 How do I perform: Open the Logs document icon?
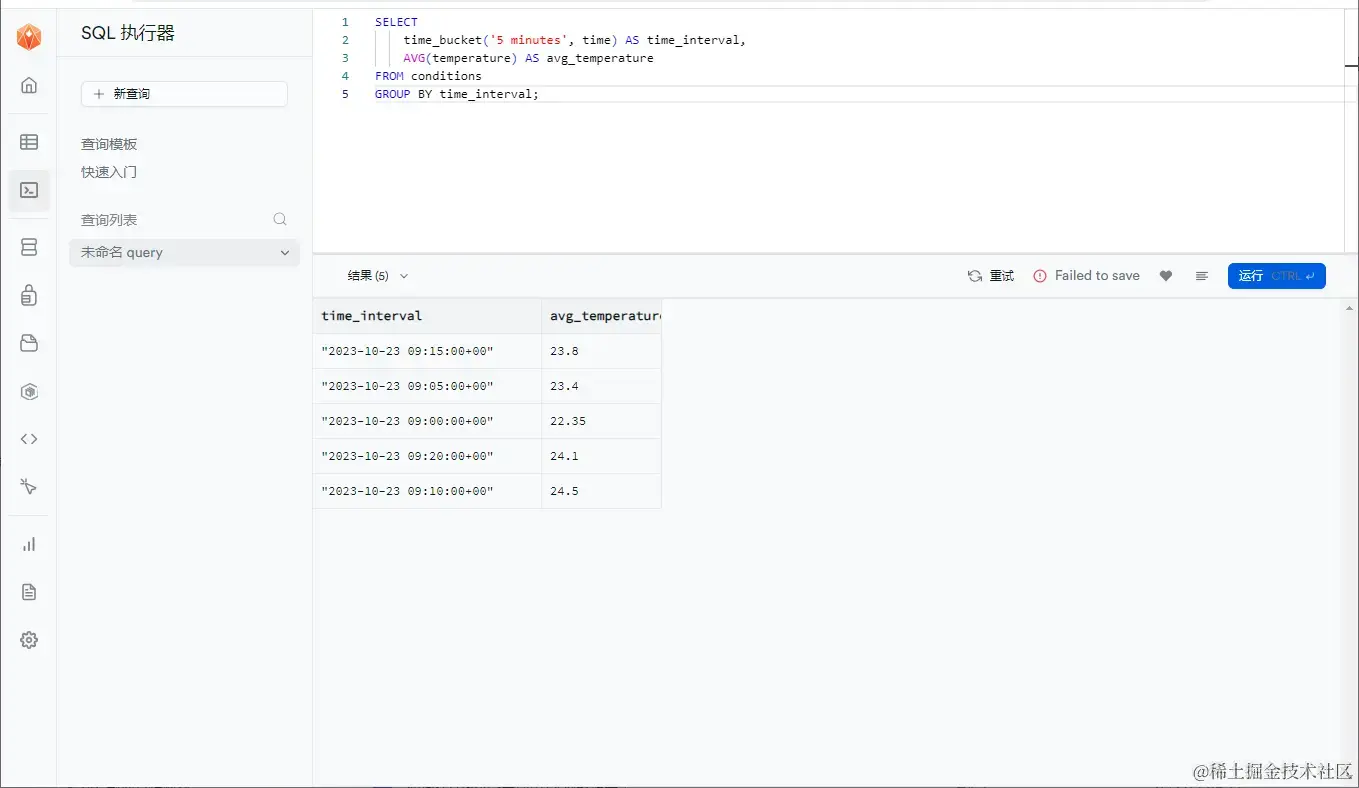click(x=29, y=592)
